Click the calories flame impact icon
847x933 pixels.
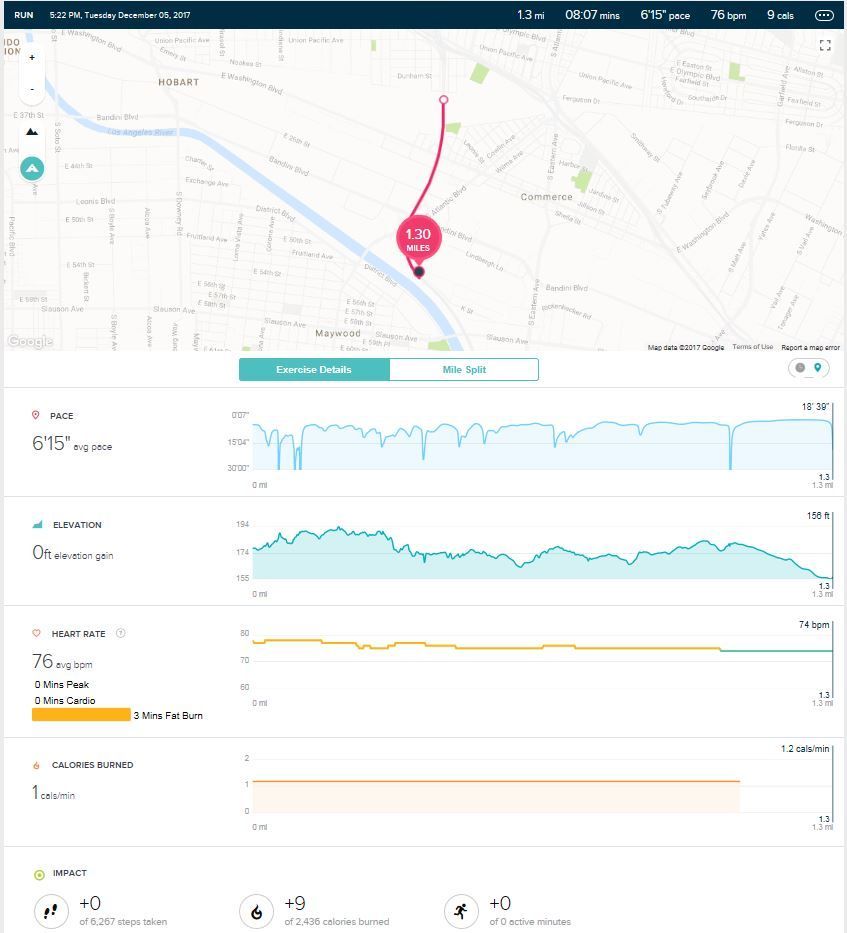pos(257,911)
